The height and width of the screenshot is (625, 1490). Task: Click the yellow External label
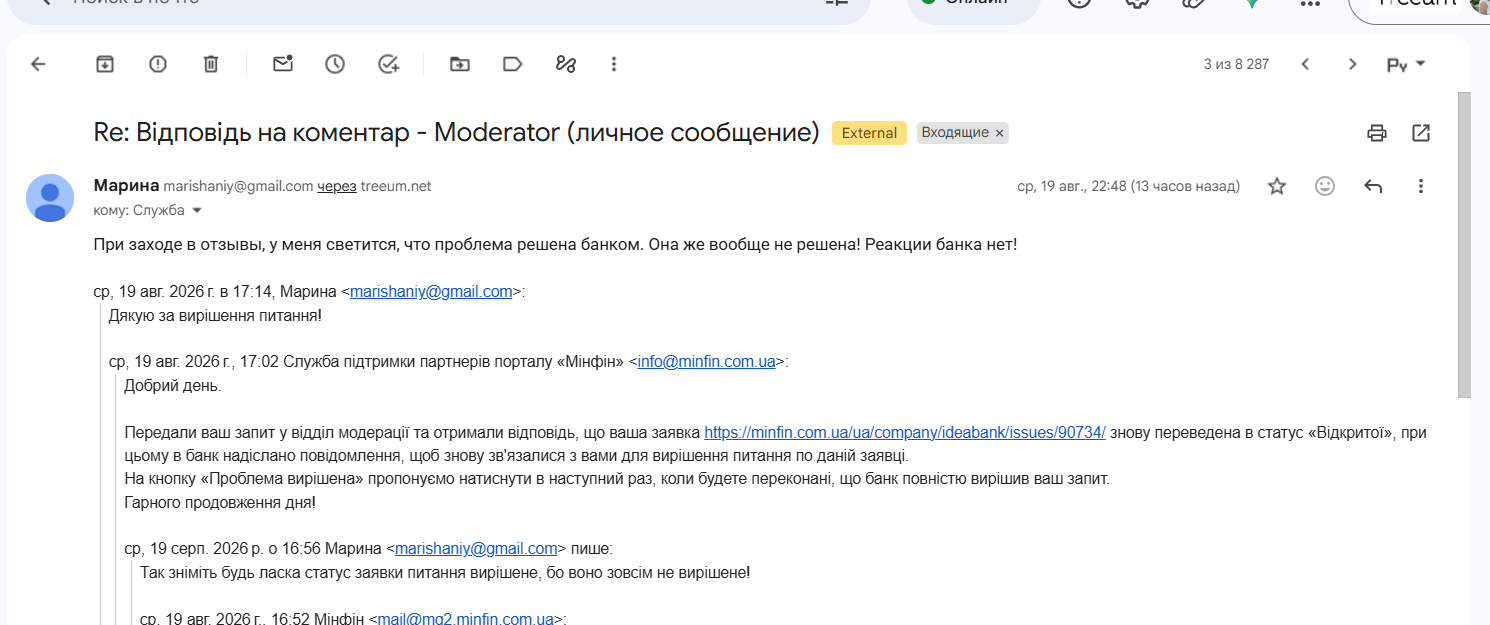click(869, 133)
